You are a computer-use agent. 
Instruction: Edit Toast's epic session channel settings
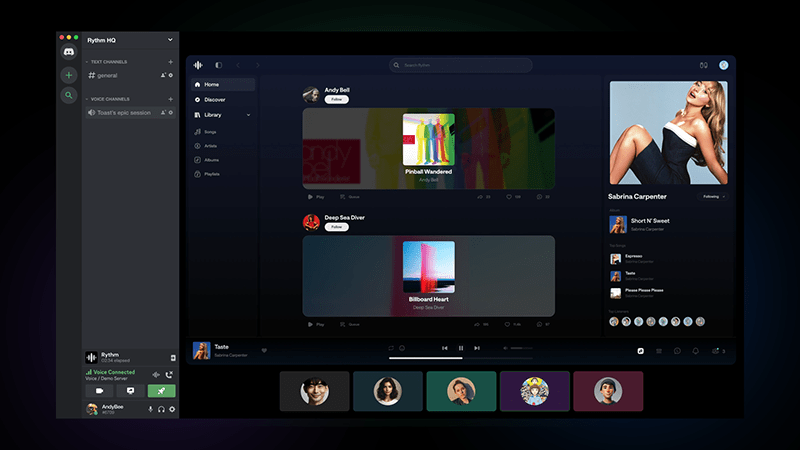click(171, 113)
